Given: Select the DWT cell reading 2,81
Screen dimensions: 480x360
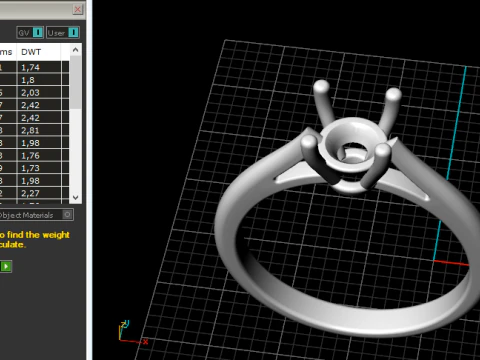Looking at the screenshot, I should pyautogui.click(x=39, y=130).
